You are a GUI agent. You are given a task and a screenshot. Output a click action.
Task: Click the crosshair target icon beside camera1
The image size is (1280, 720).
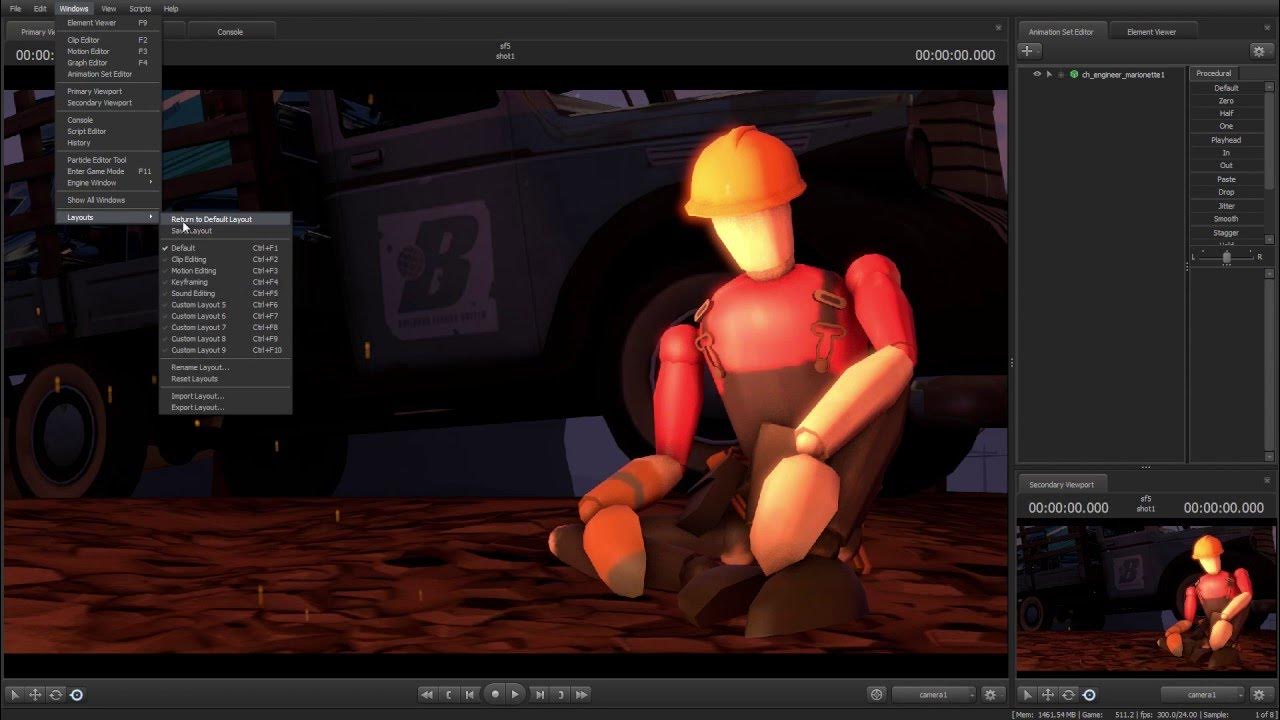point(877,694)
